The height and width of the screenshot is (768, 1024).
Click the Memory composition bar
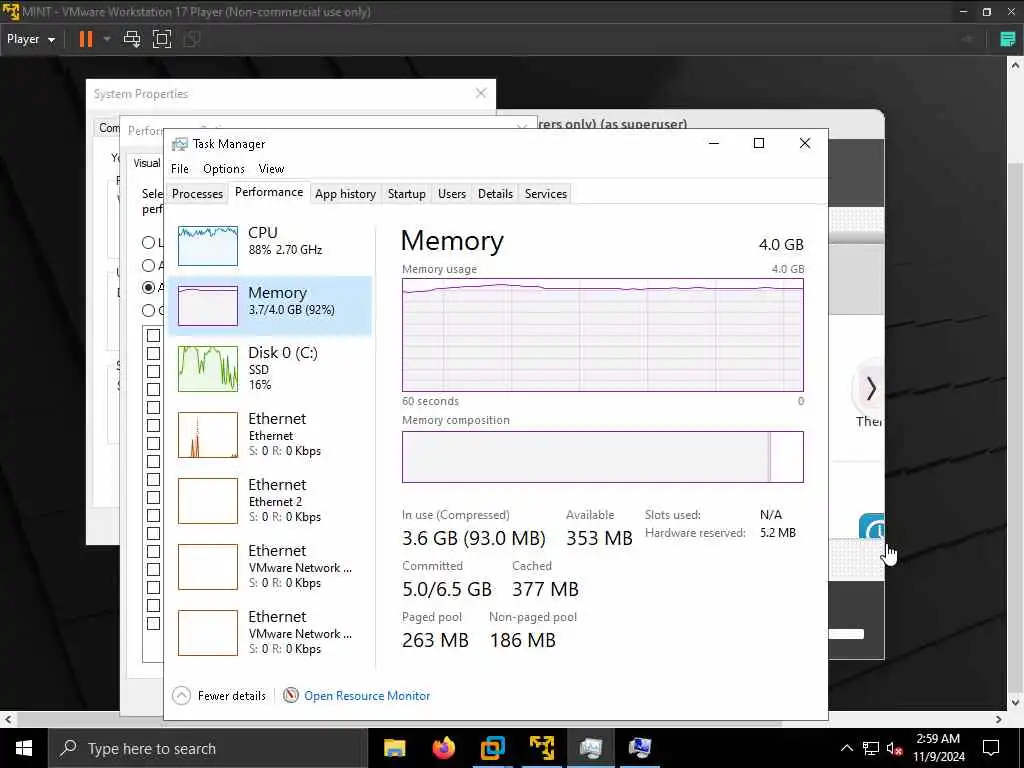click(603, 456)
